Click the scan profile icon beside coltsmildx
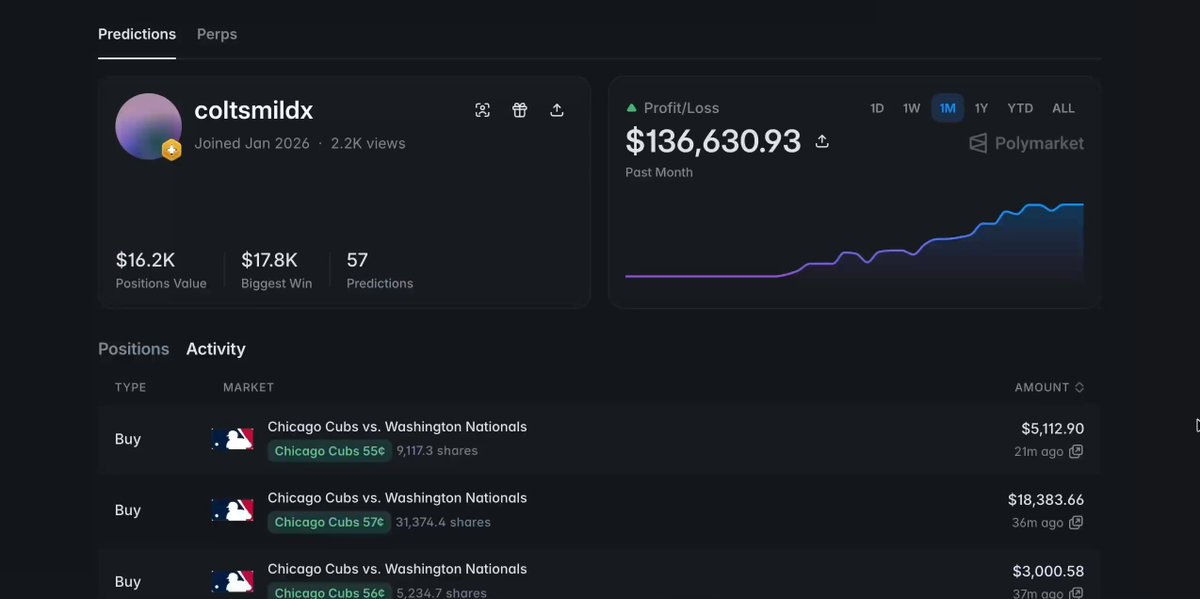1200x599 pixels. 483,110
